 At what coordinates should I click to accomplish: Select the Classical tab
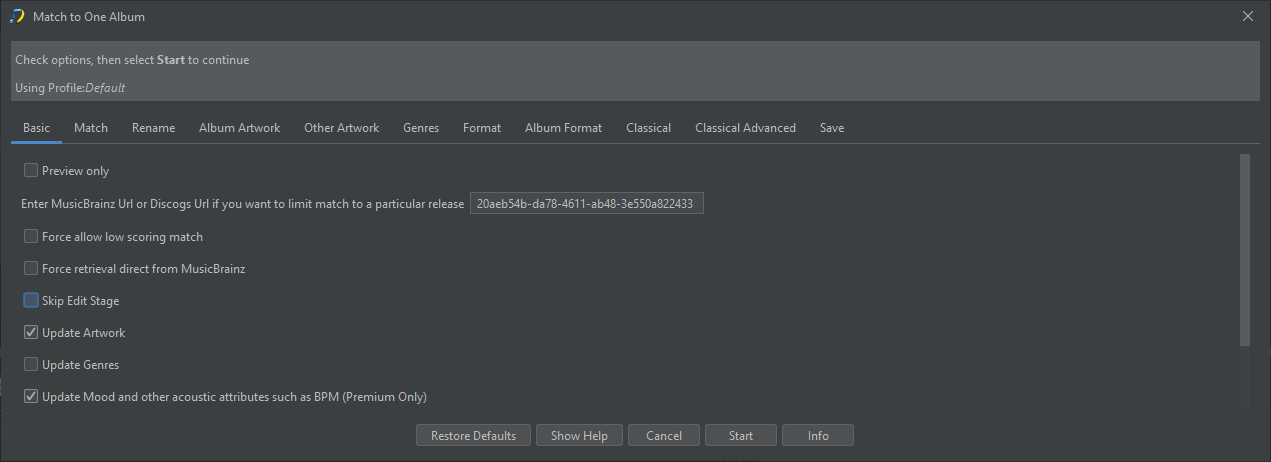point(649,128)
